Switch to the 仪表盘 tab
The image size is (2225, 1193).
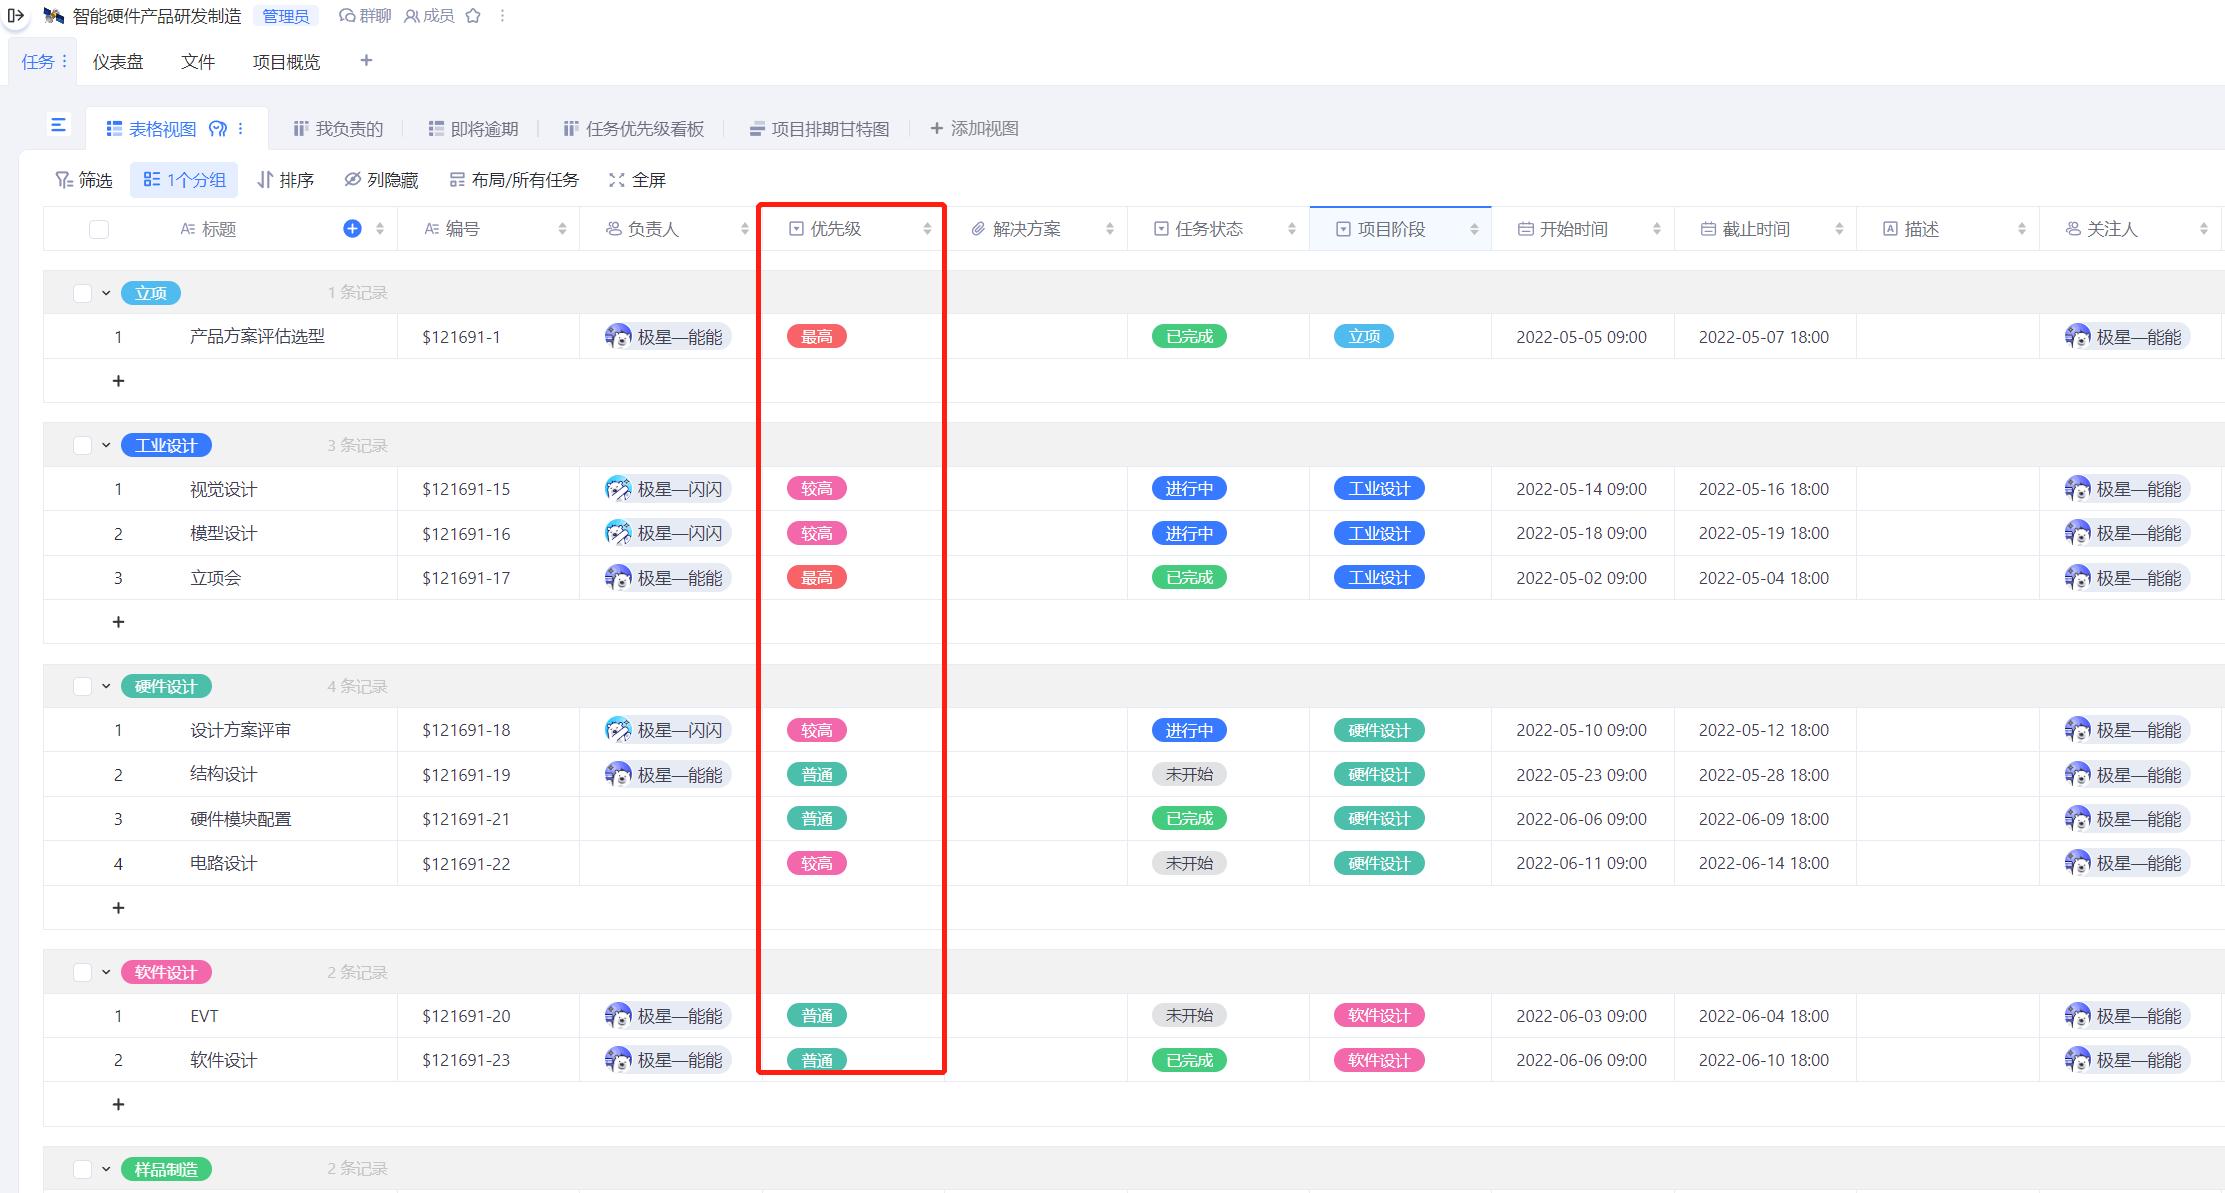click(117, 61)
